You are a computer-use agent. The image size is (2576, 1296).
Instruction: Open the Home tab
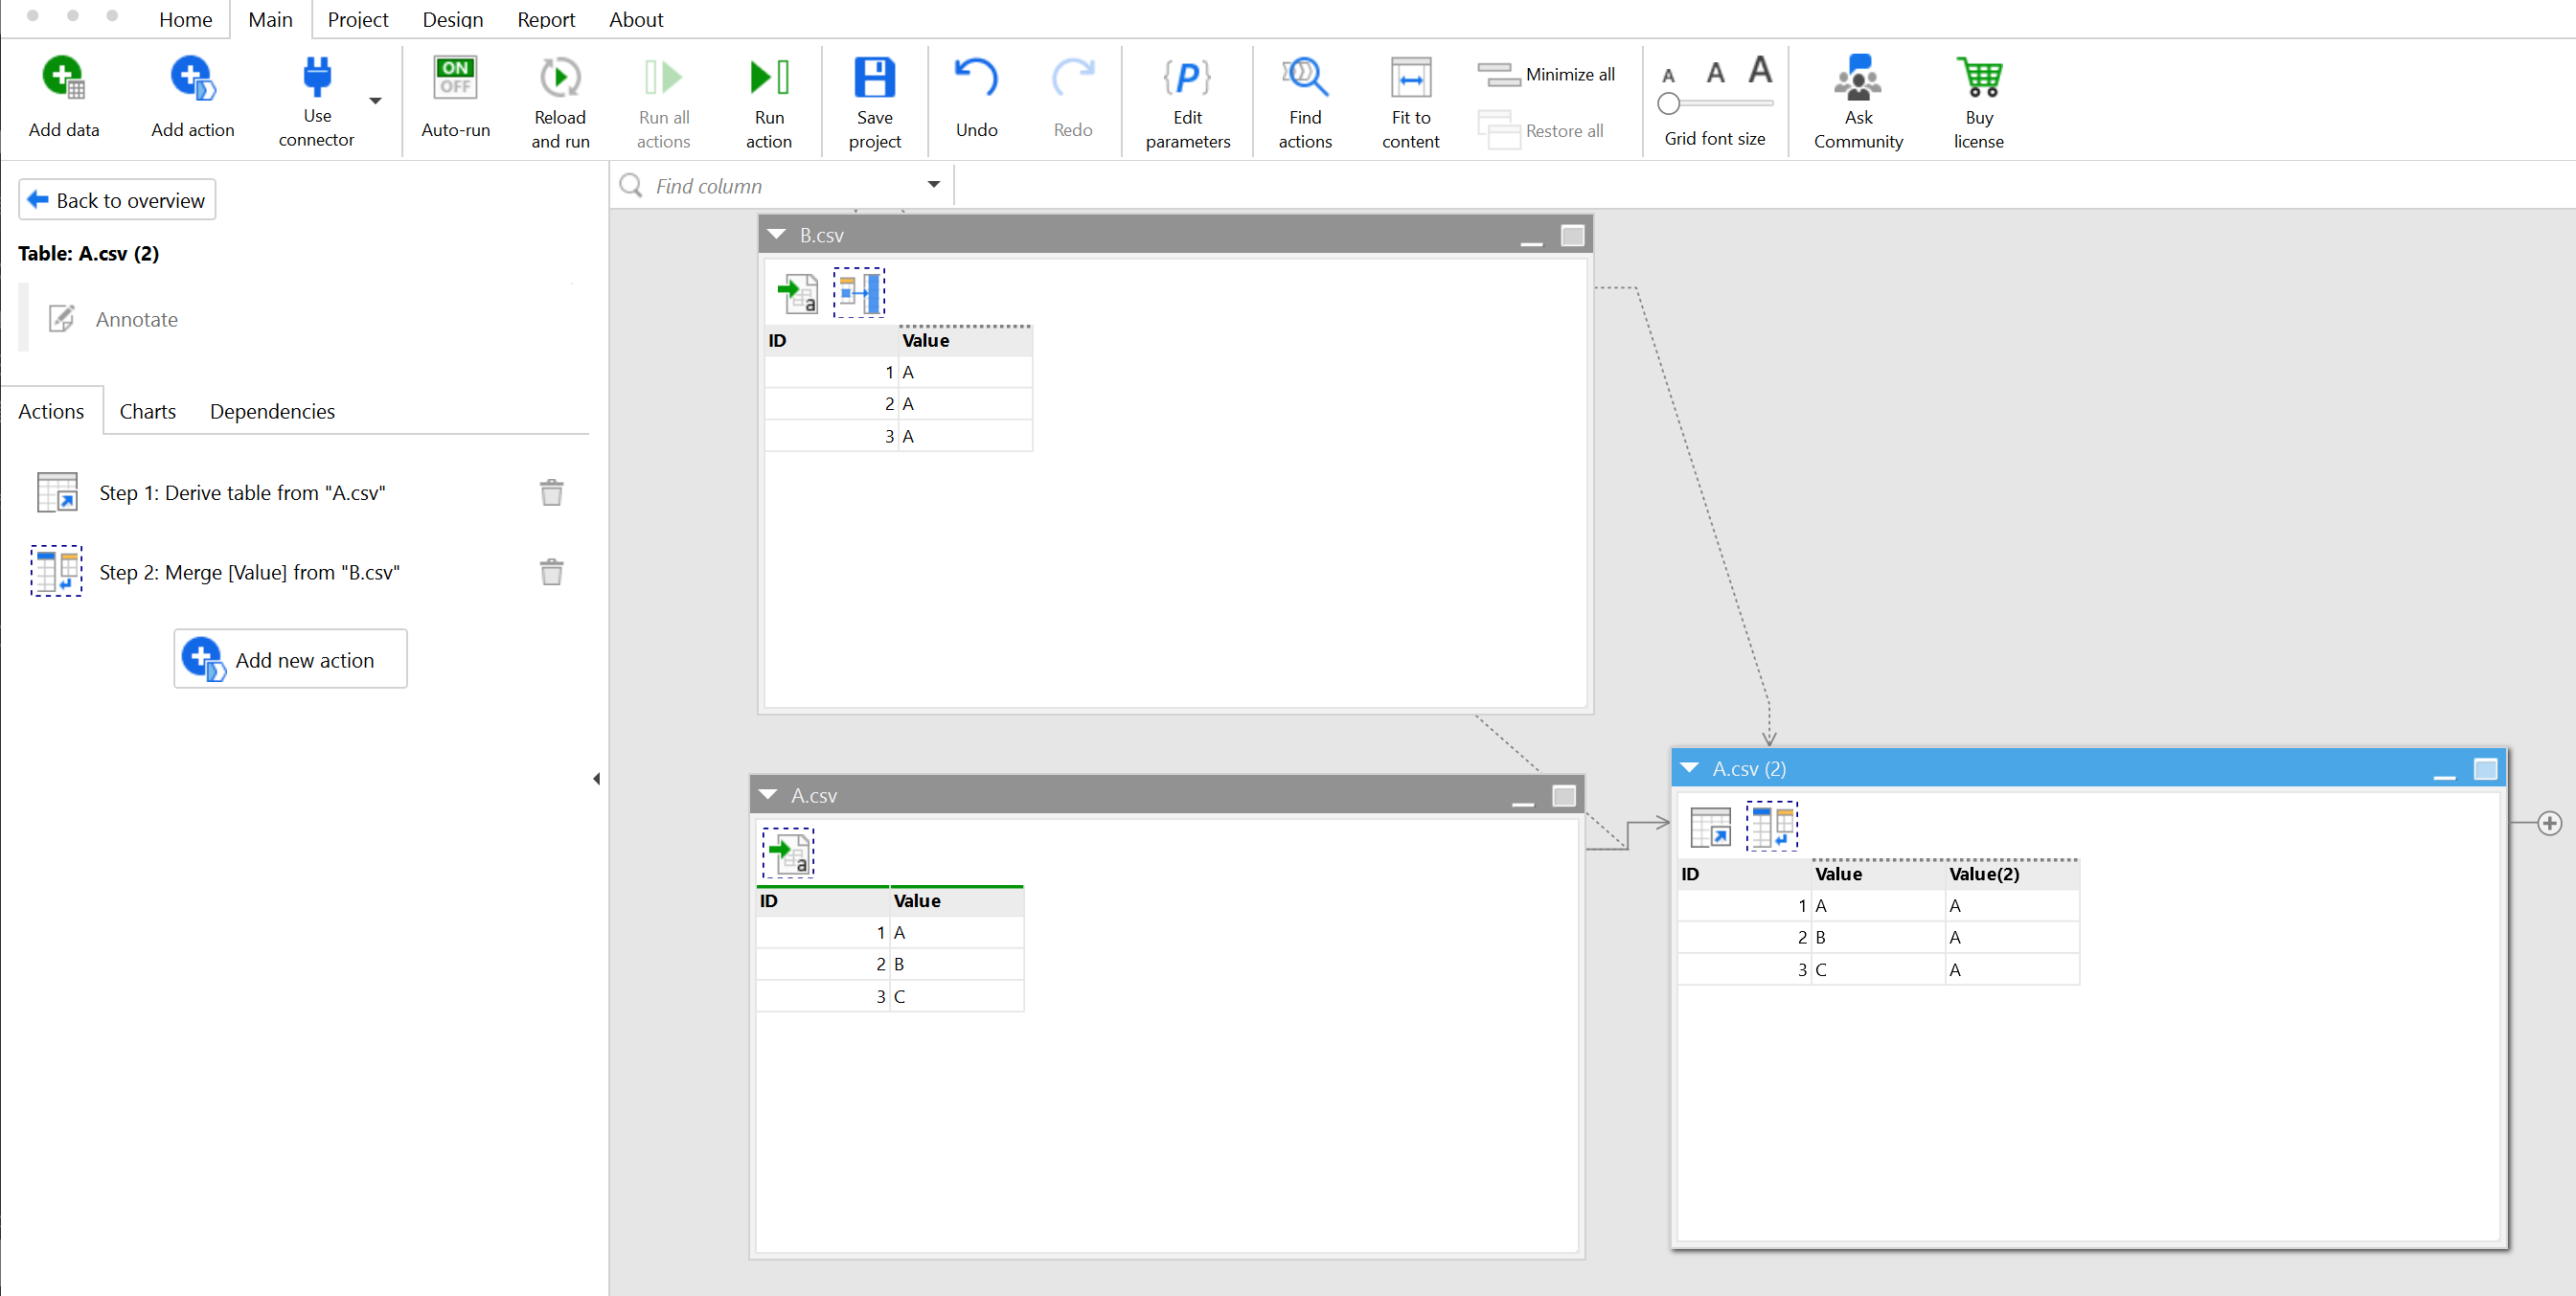185,20
